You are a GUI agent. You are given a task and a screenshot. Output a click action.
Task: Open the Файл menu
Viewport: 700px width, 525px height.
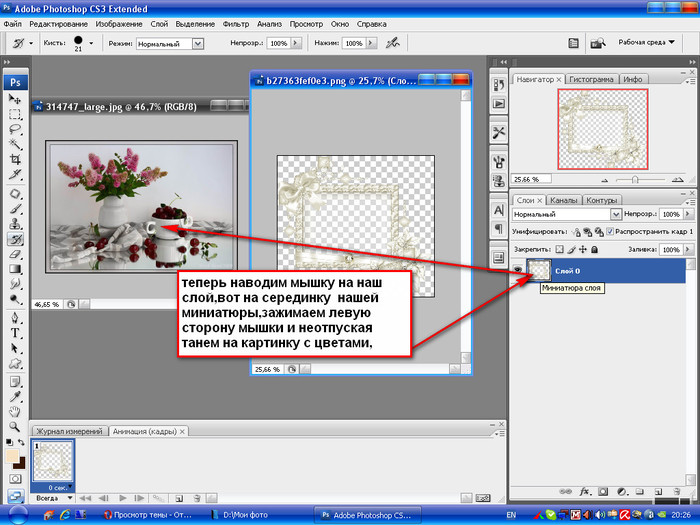[x=12, y=24]
